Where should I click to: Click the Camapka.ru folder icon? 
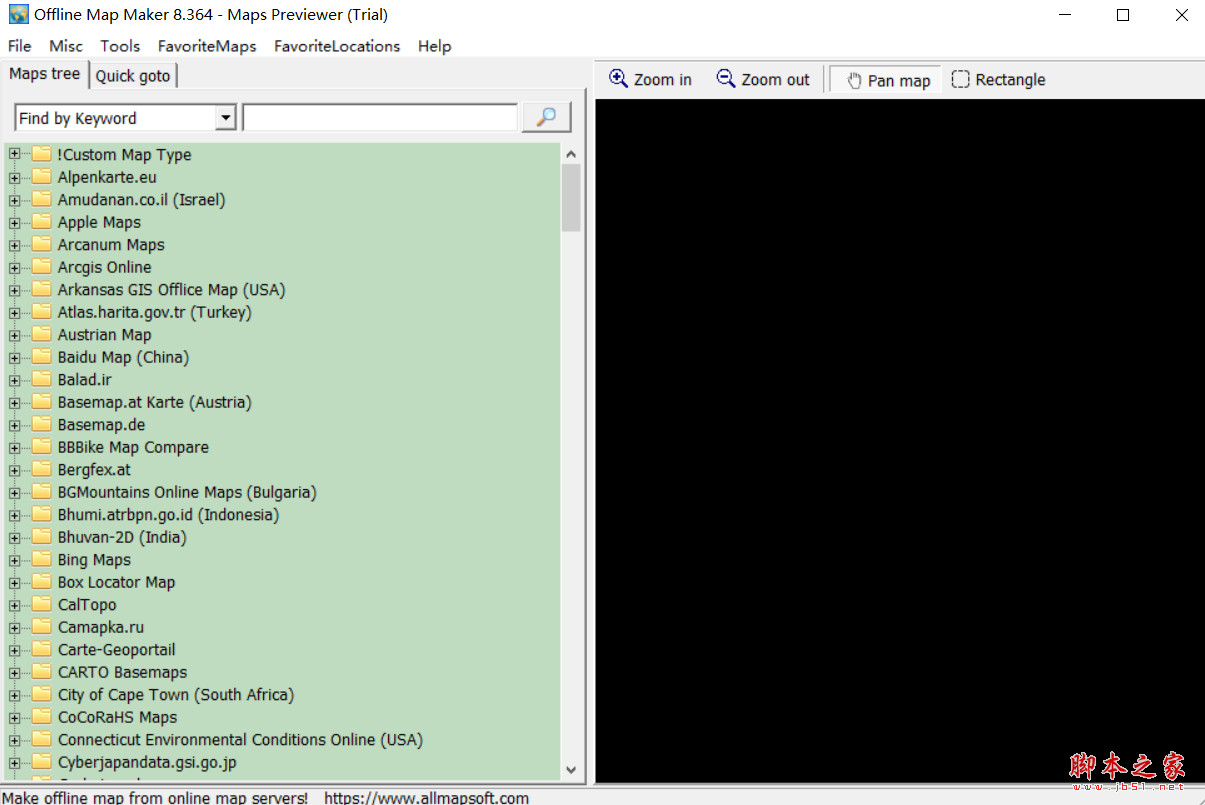point(41,627)
